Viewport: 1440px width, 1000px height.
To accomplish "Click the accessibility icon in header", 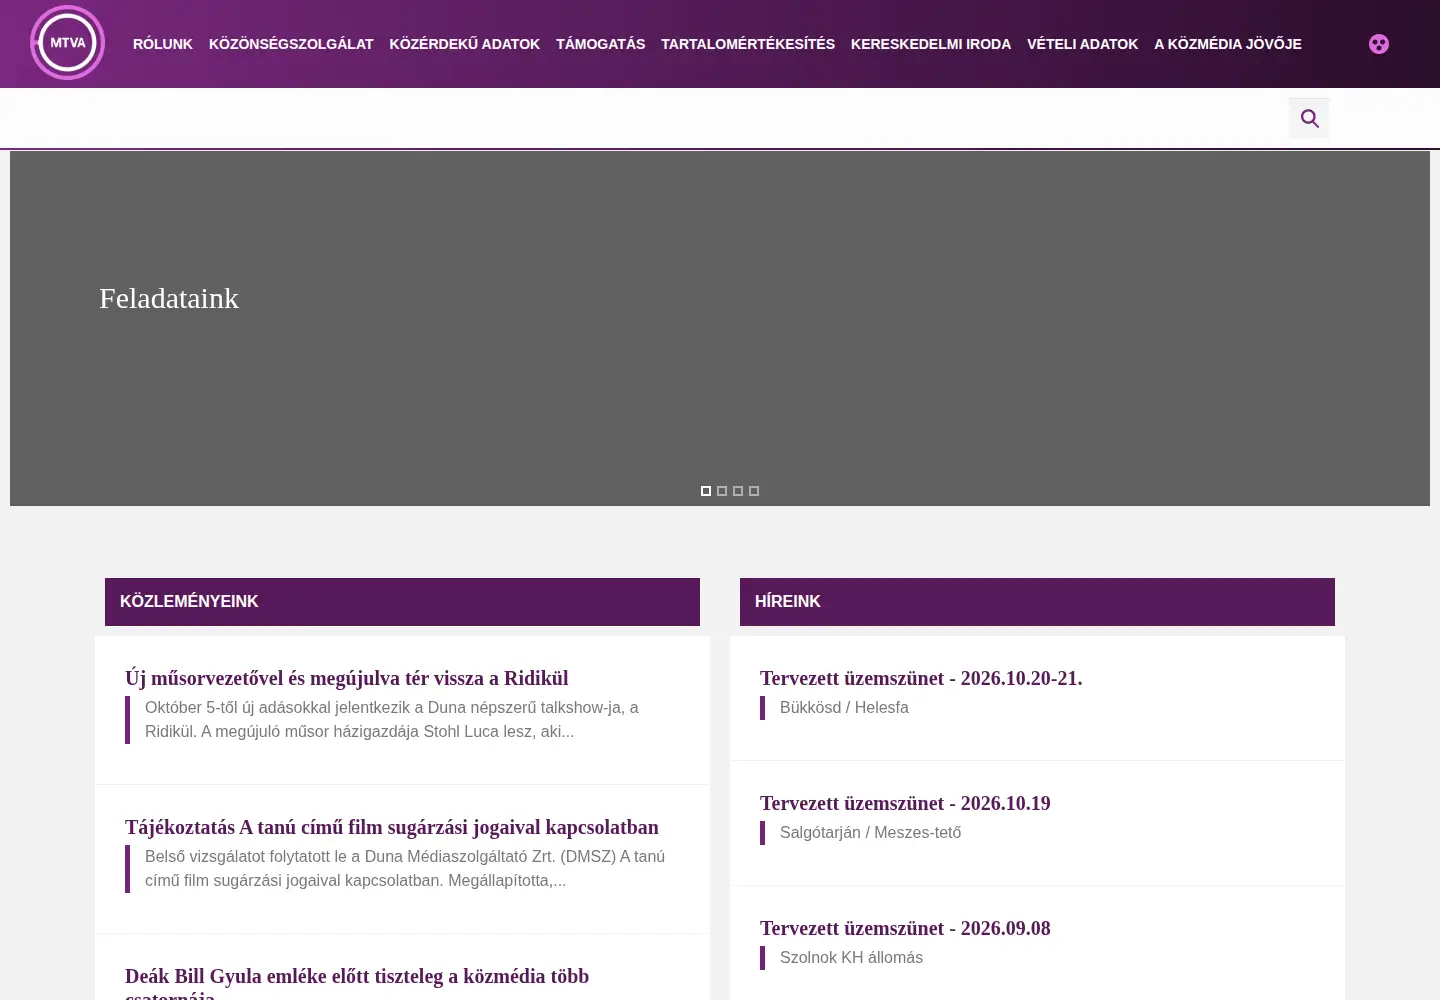I will tap(1379, 44).
